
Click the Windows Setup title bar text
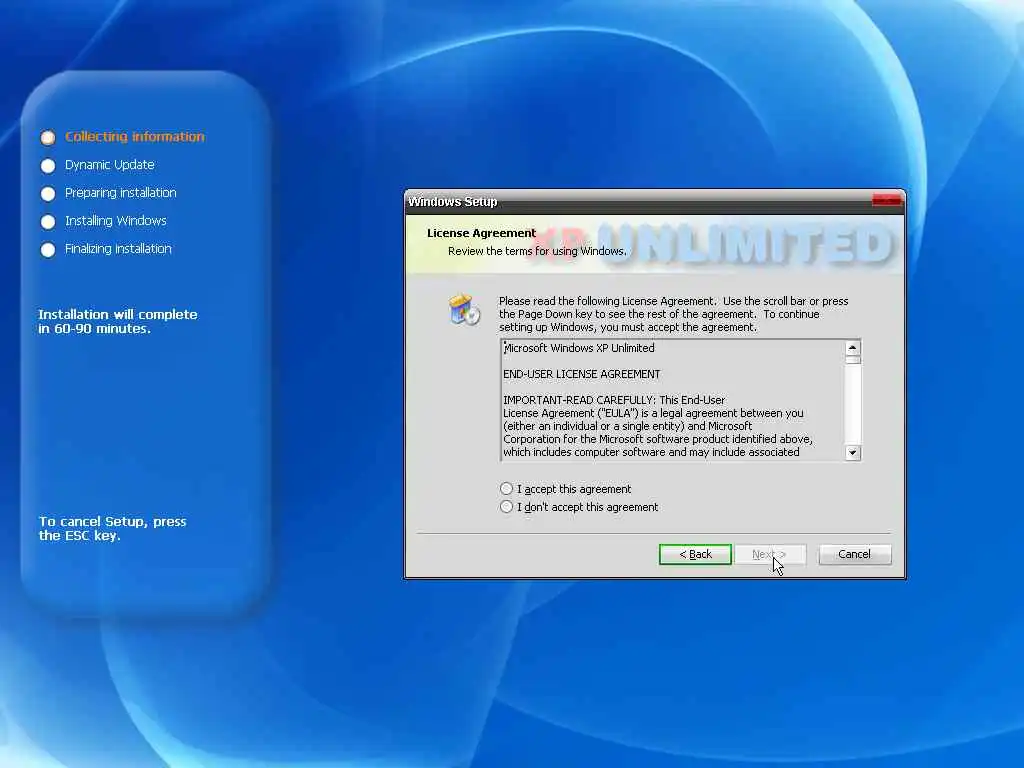(453, 202)
